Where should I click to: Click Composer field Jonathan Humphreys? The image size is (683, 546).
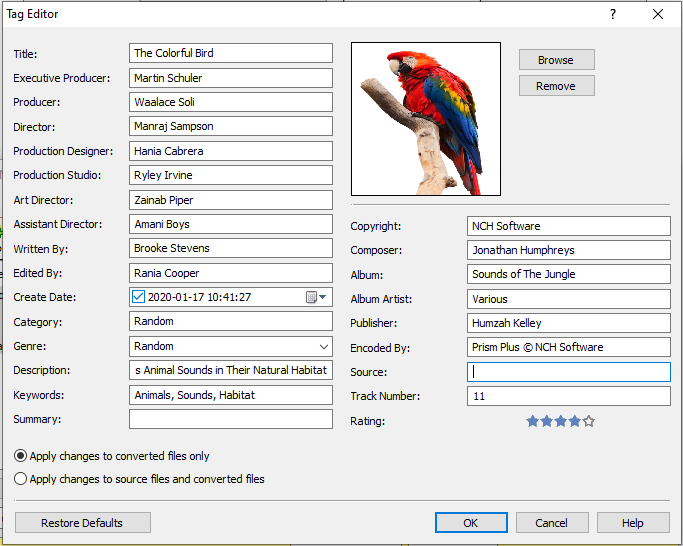569,250
